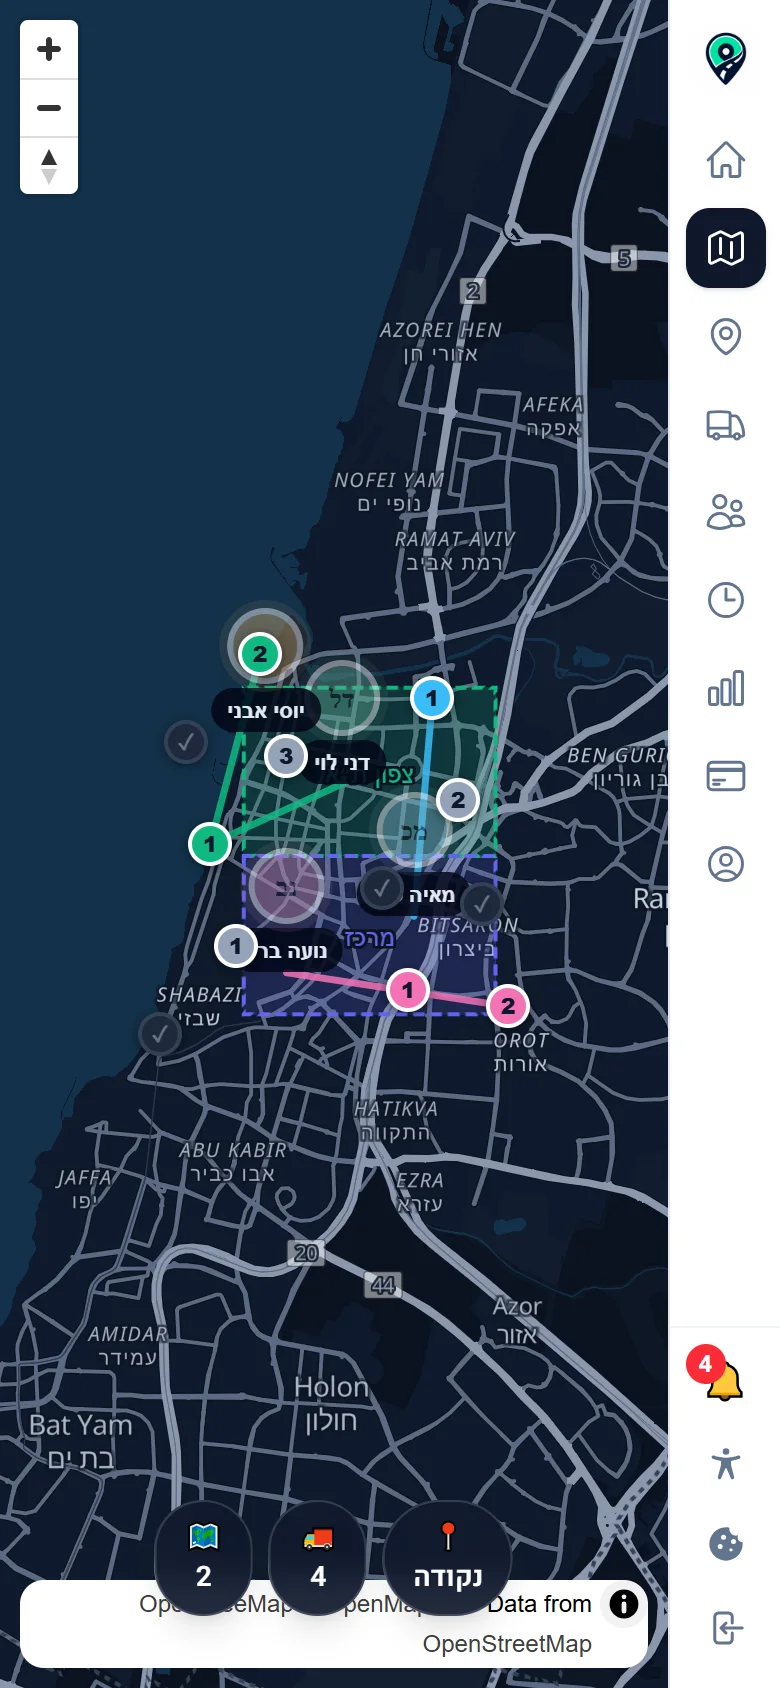Open the clock history sidebar icon
Viewport: 780px width, 1688px height.
click(x=726, y=600)
